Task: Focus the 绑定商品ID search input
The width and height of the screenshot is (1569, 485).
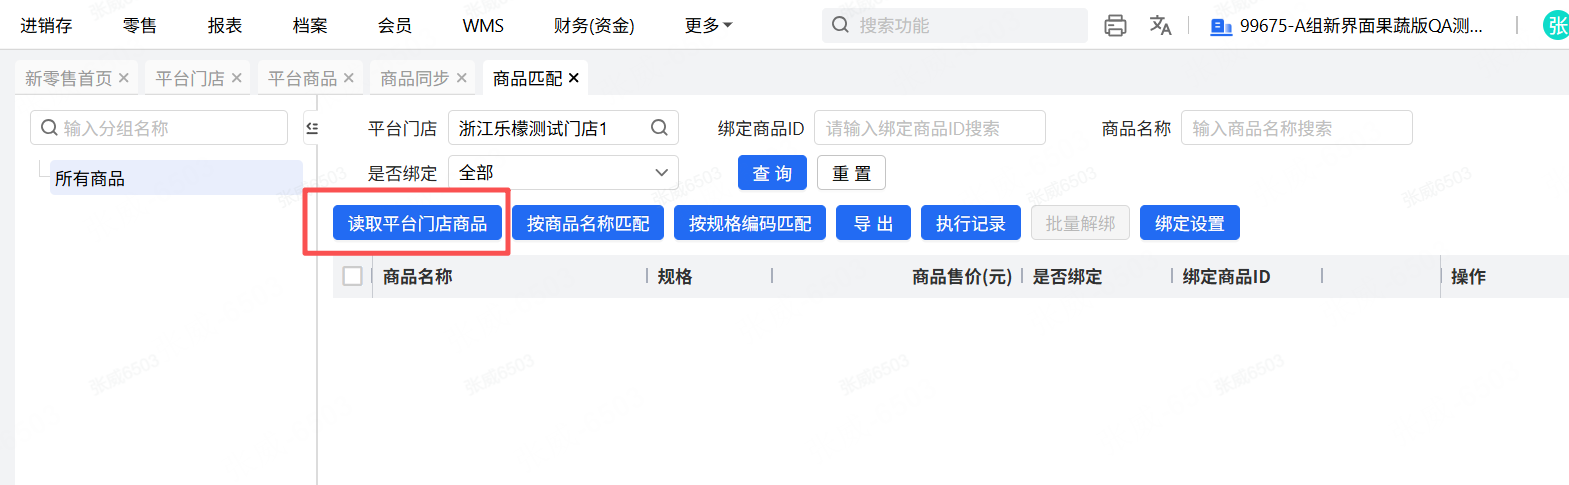Action: point(930,128)
